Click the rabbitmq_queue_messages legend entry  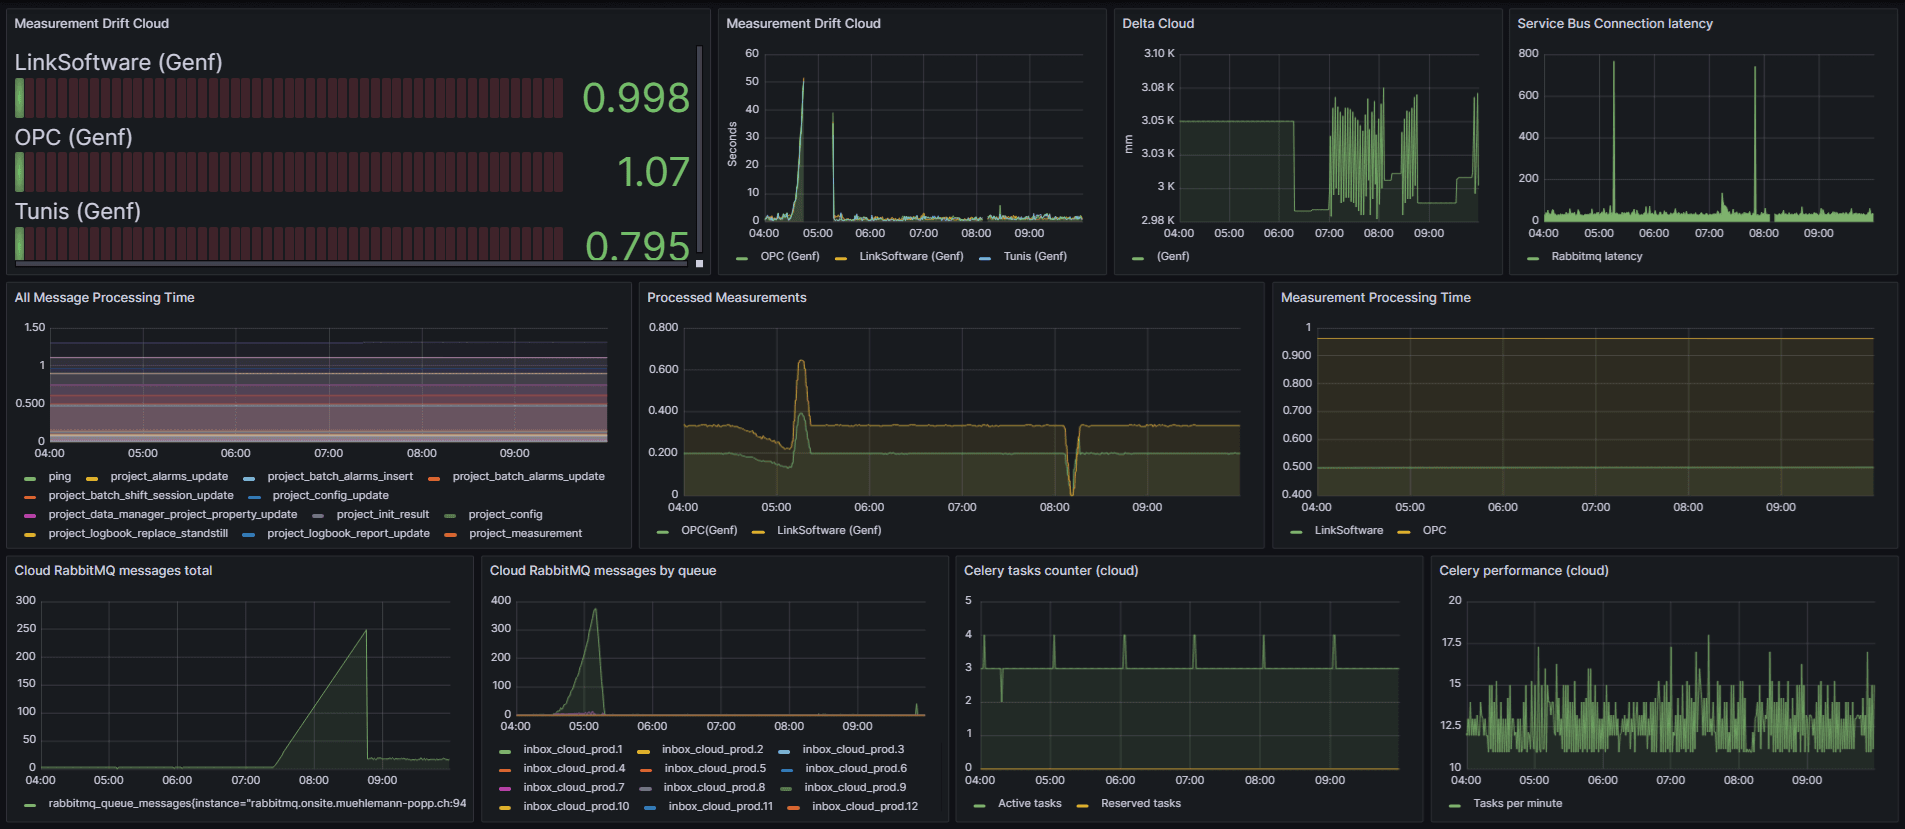point(257,804)
